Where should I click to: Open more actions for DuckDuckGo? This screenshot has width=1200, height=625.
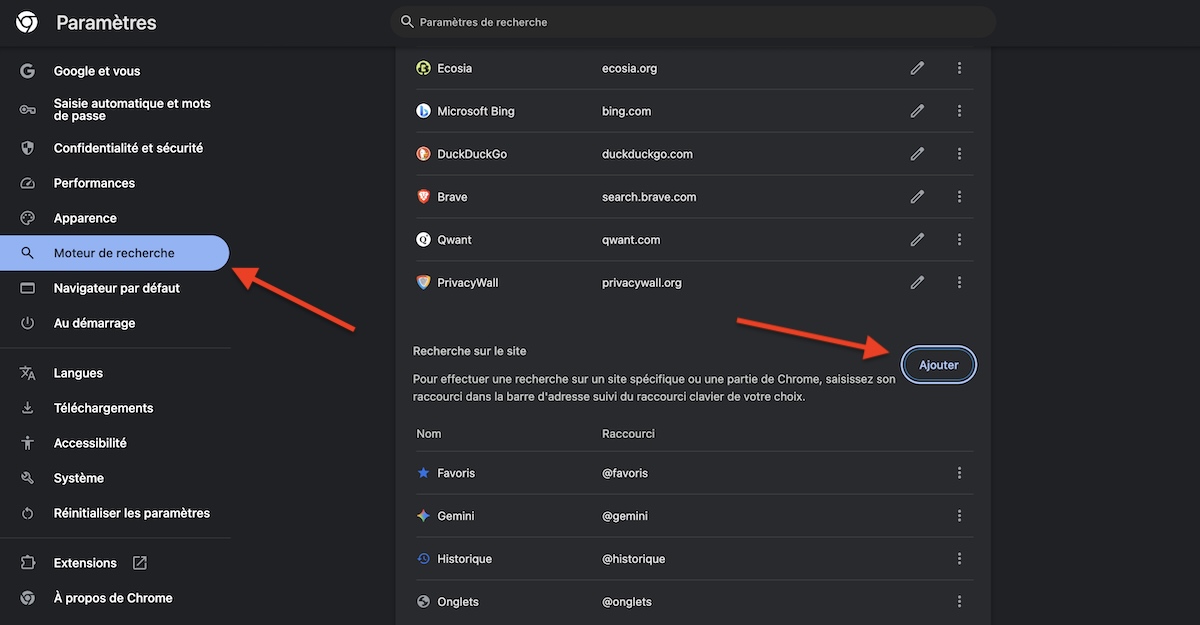tap(959, 154)
